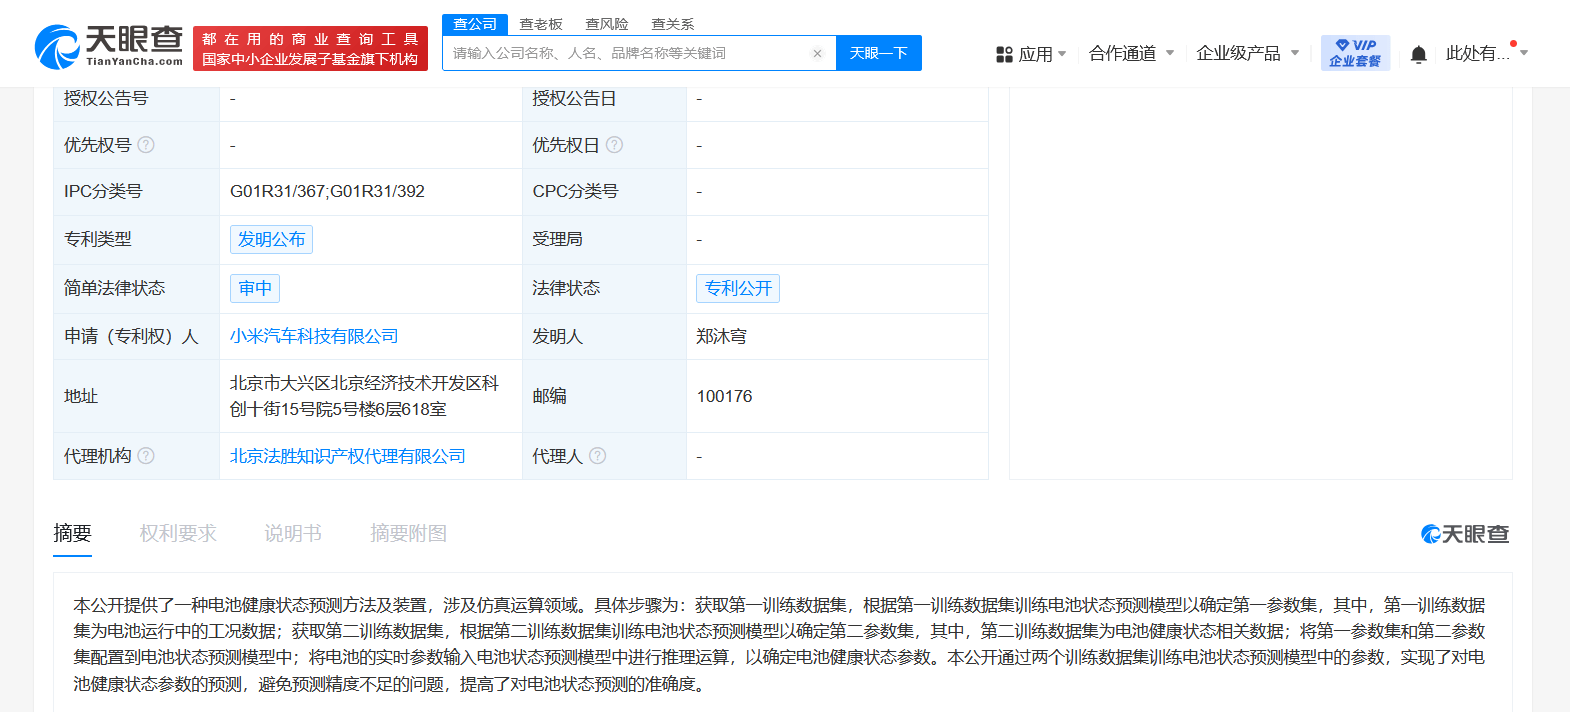Click the 审中 legal status tag
The height and width of the screenshot is (712, 1570).
pos(255,289)
